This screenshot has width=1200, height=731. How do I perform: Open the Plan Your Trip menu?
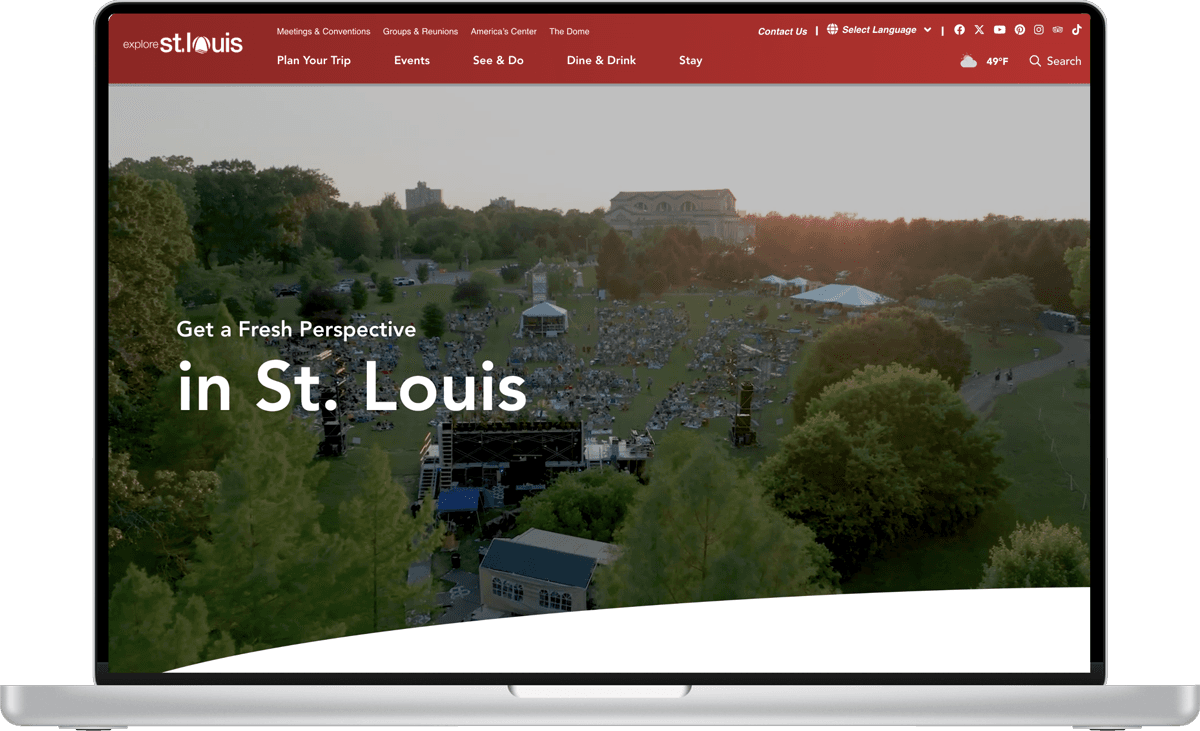[x=314, y=60]
